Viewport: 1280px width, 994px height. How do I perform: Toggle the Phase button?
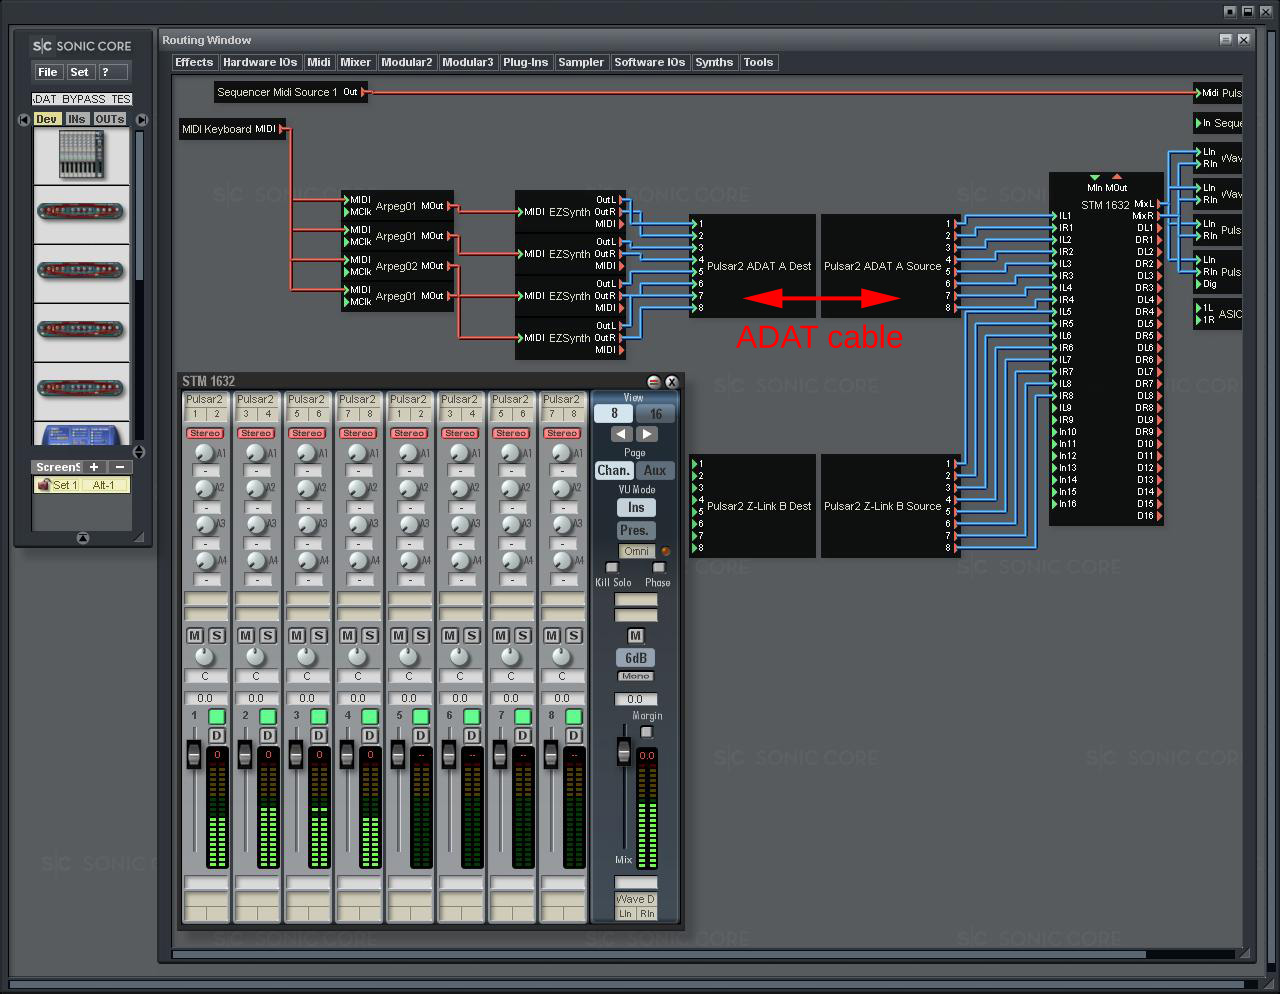(658, 568)
